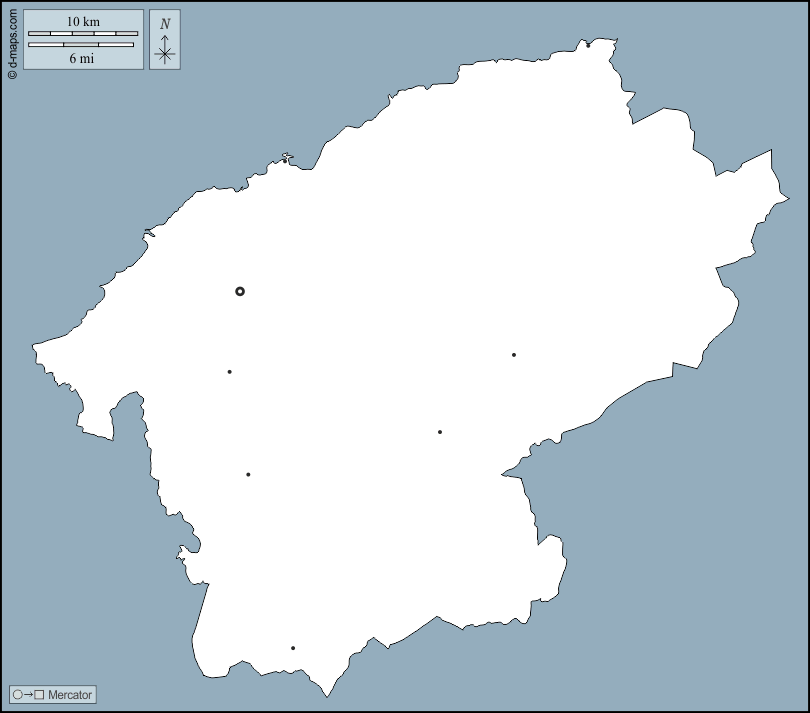Click the small island off the northwest coast
This screenshot has width=810, height=713.
[x=286, y=157]
